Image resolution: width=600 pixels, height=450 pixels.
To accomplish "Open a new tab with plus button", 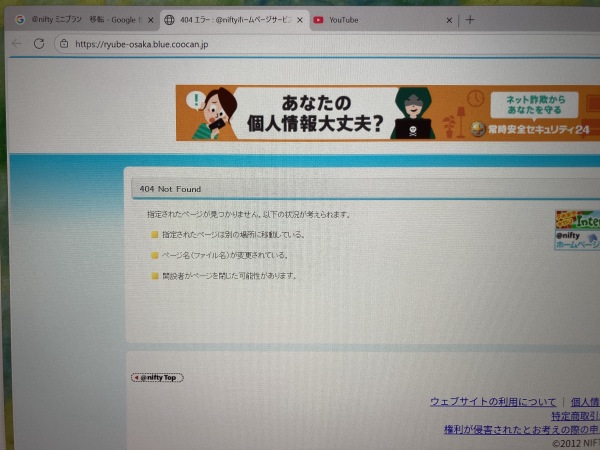I will 470,20.
